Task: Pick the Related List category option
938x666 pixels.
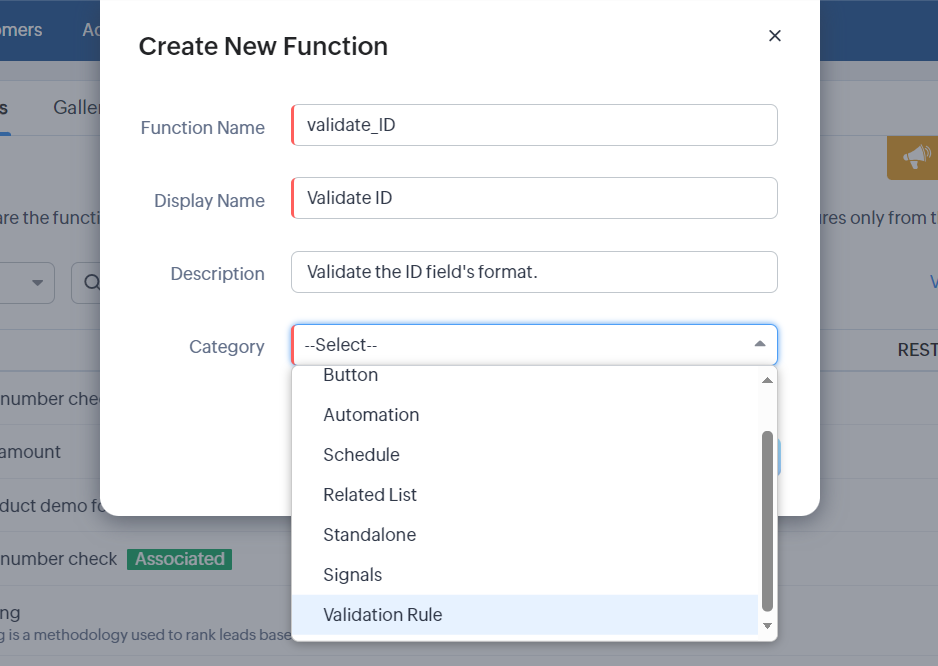Action: click(370, 495)
